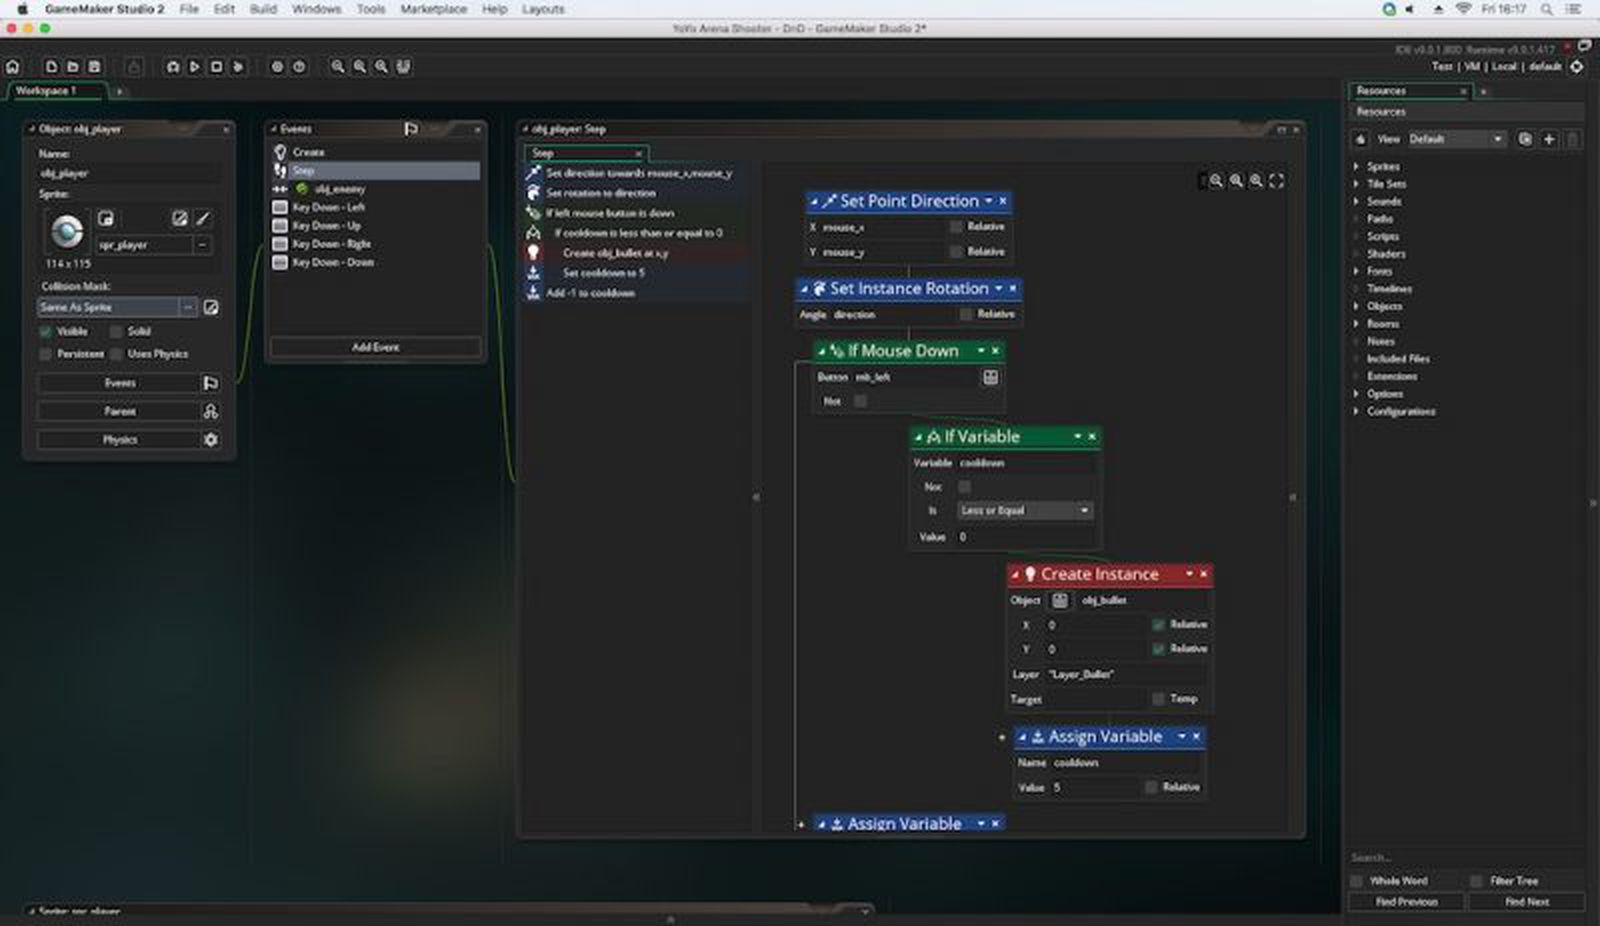1600x926 pixels.
Task: Click the Add Event button in Events panel
Action: tap(374, 346)
